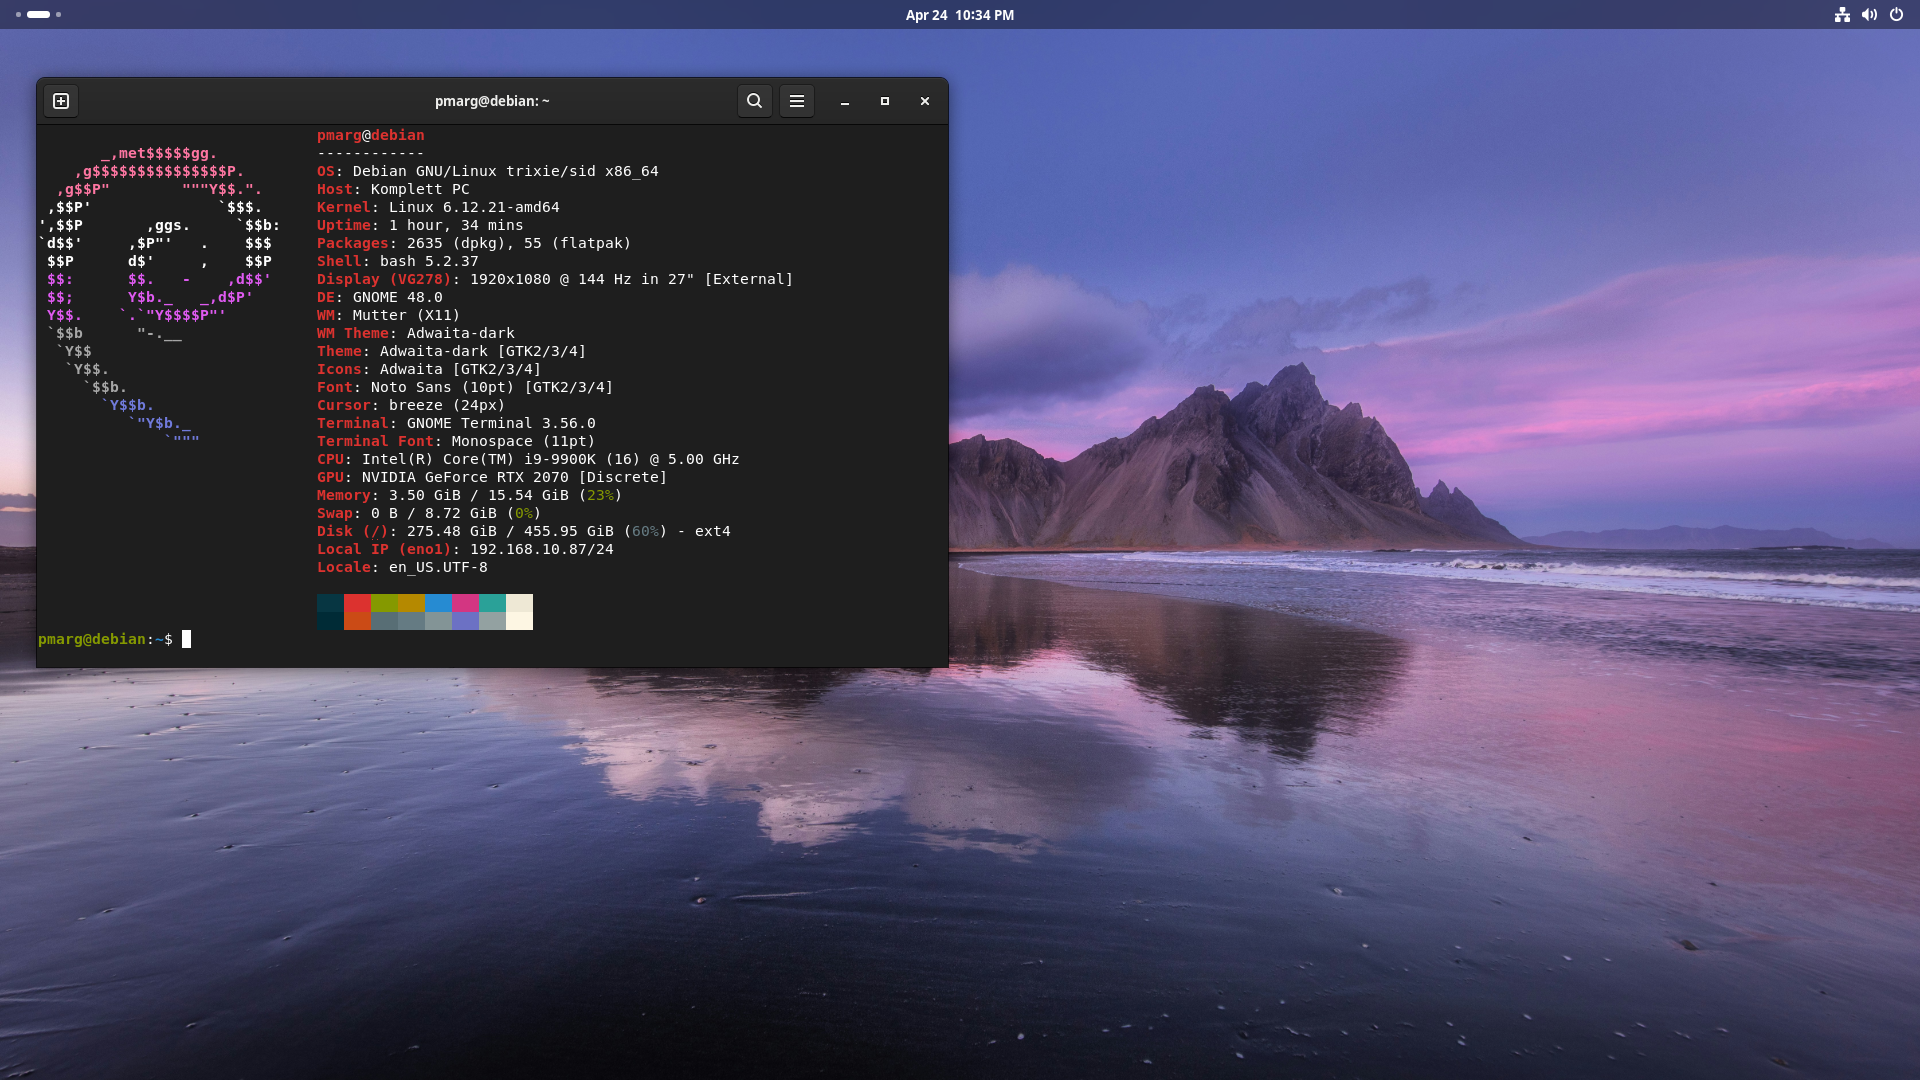Click the olive green color block
The width and height of the screenshot is (1920, 1080).
coord(384,603)
